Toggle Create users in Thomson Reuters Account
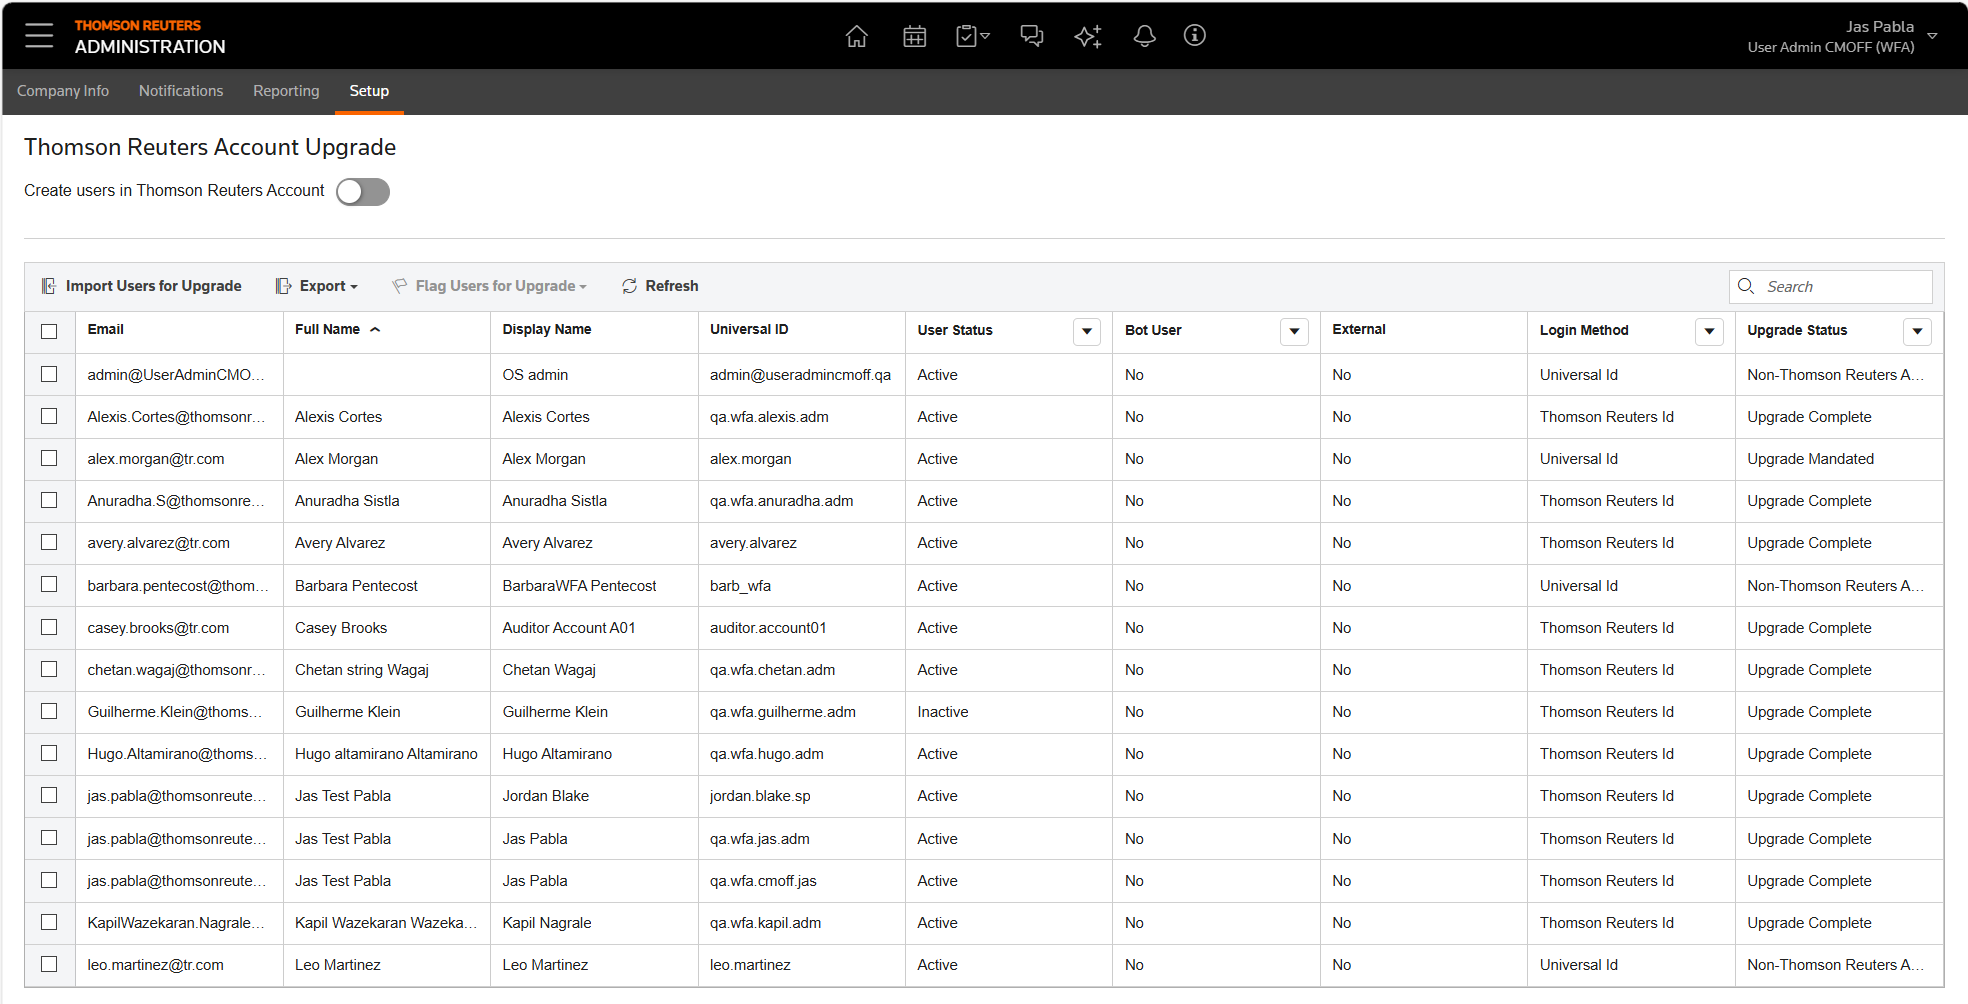 click(x=362, y=192)
